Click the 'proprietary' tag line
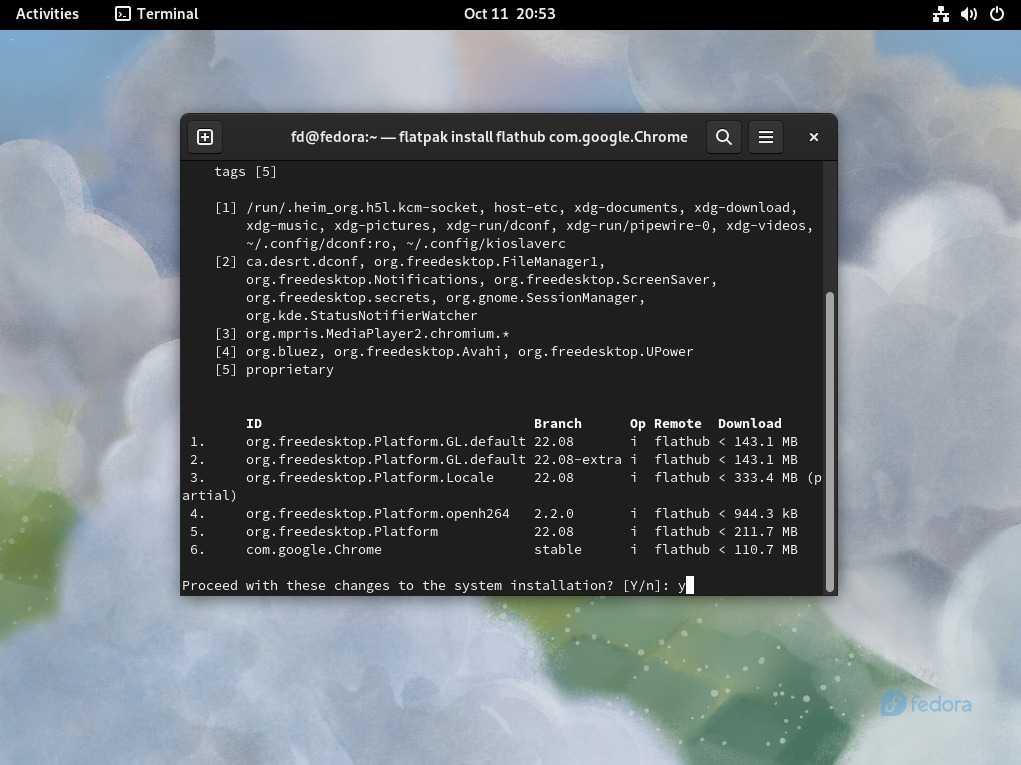This screenshot has height=765, width=1021. (x=274, y=370)
